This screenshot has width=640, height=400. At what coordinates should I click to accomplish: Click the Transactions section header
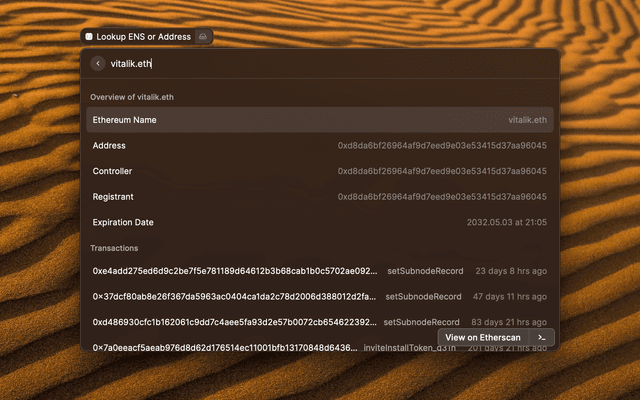tap(114, 248)
